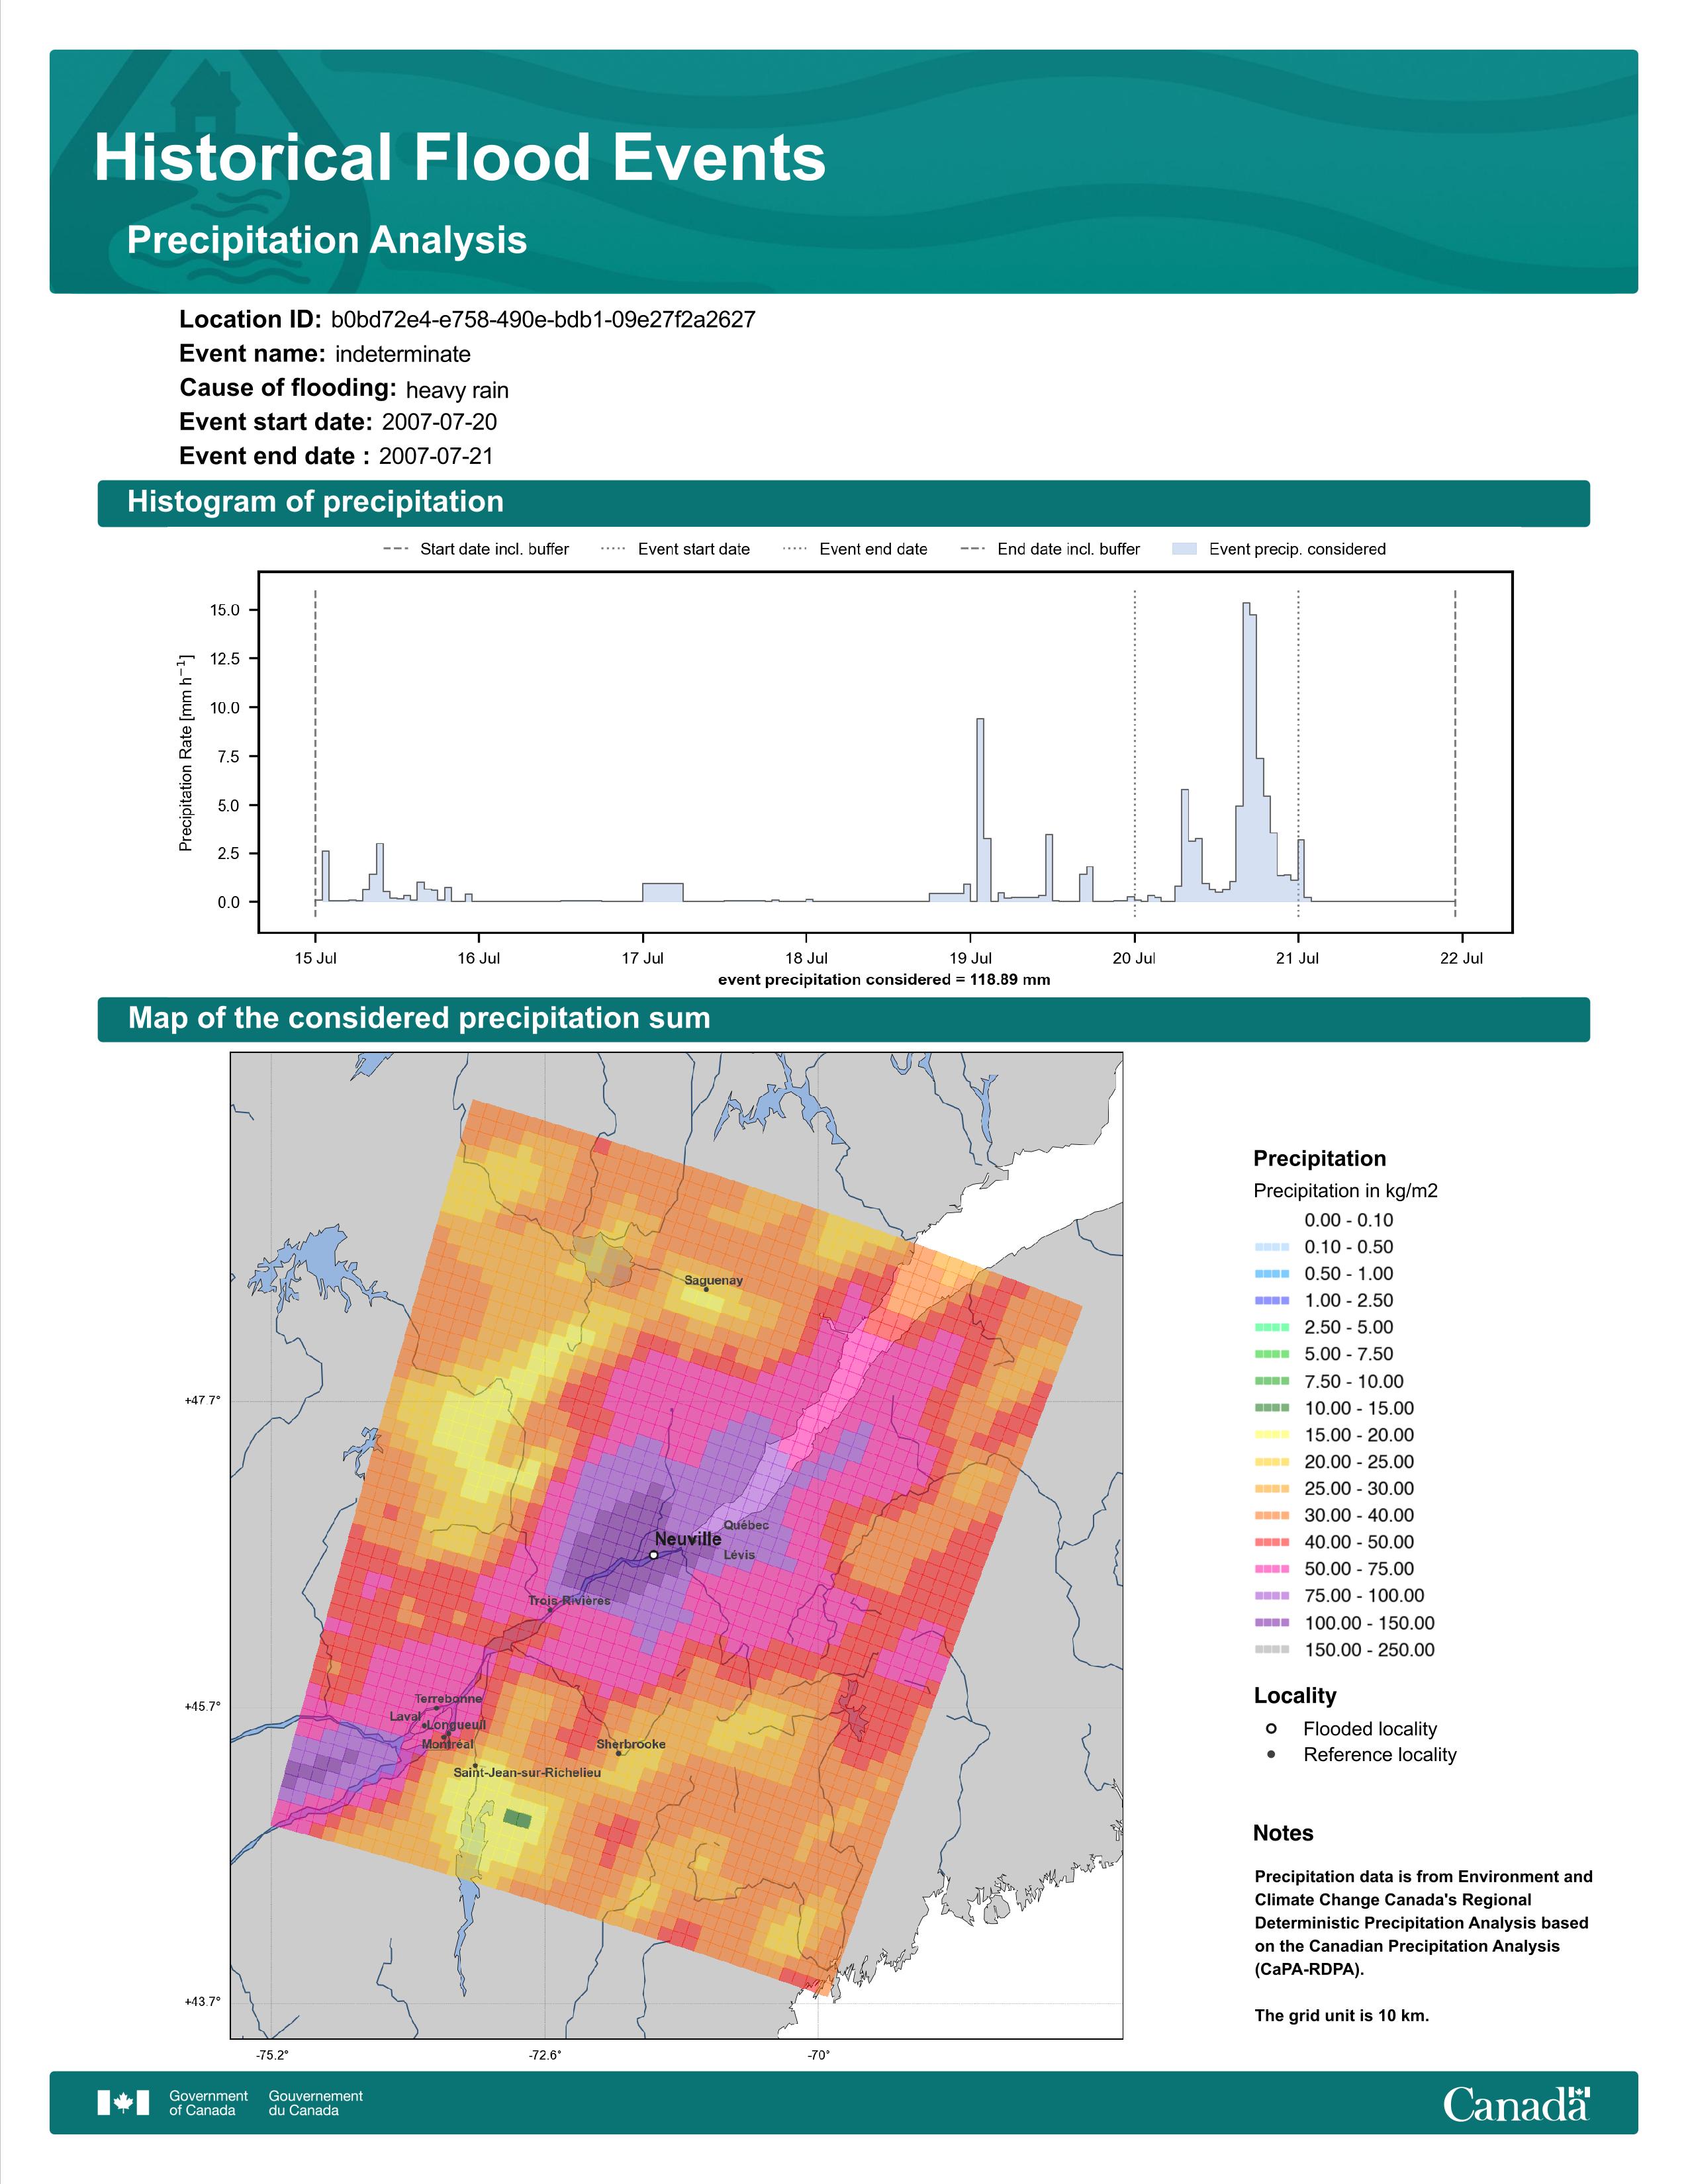Click the 7.50 - 10.00 precipitation color swatch
Screen dimensions: 1688x2184
1271,1381
